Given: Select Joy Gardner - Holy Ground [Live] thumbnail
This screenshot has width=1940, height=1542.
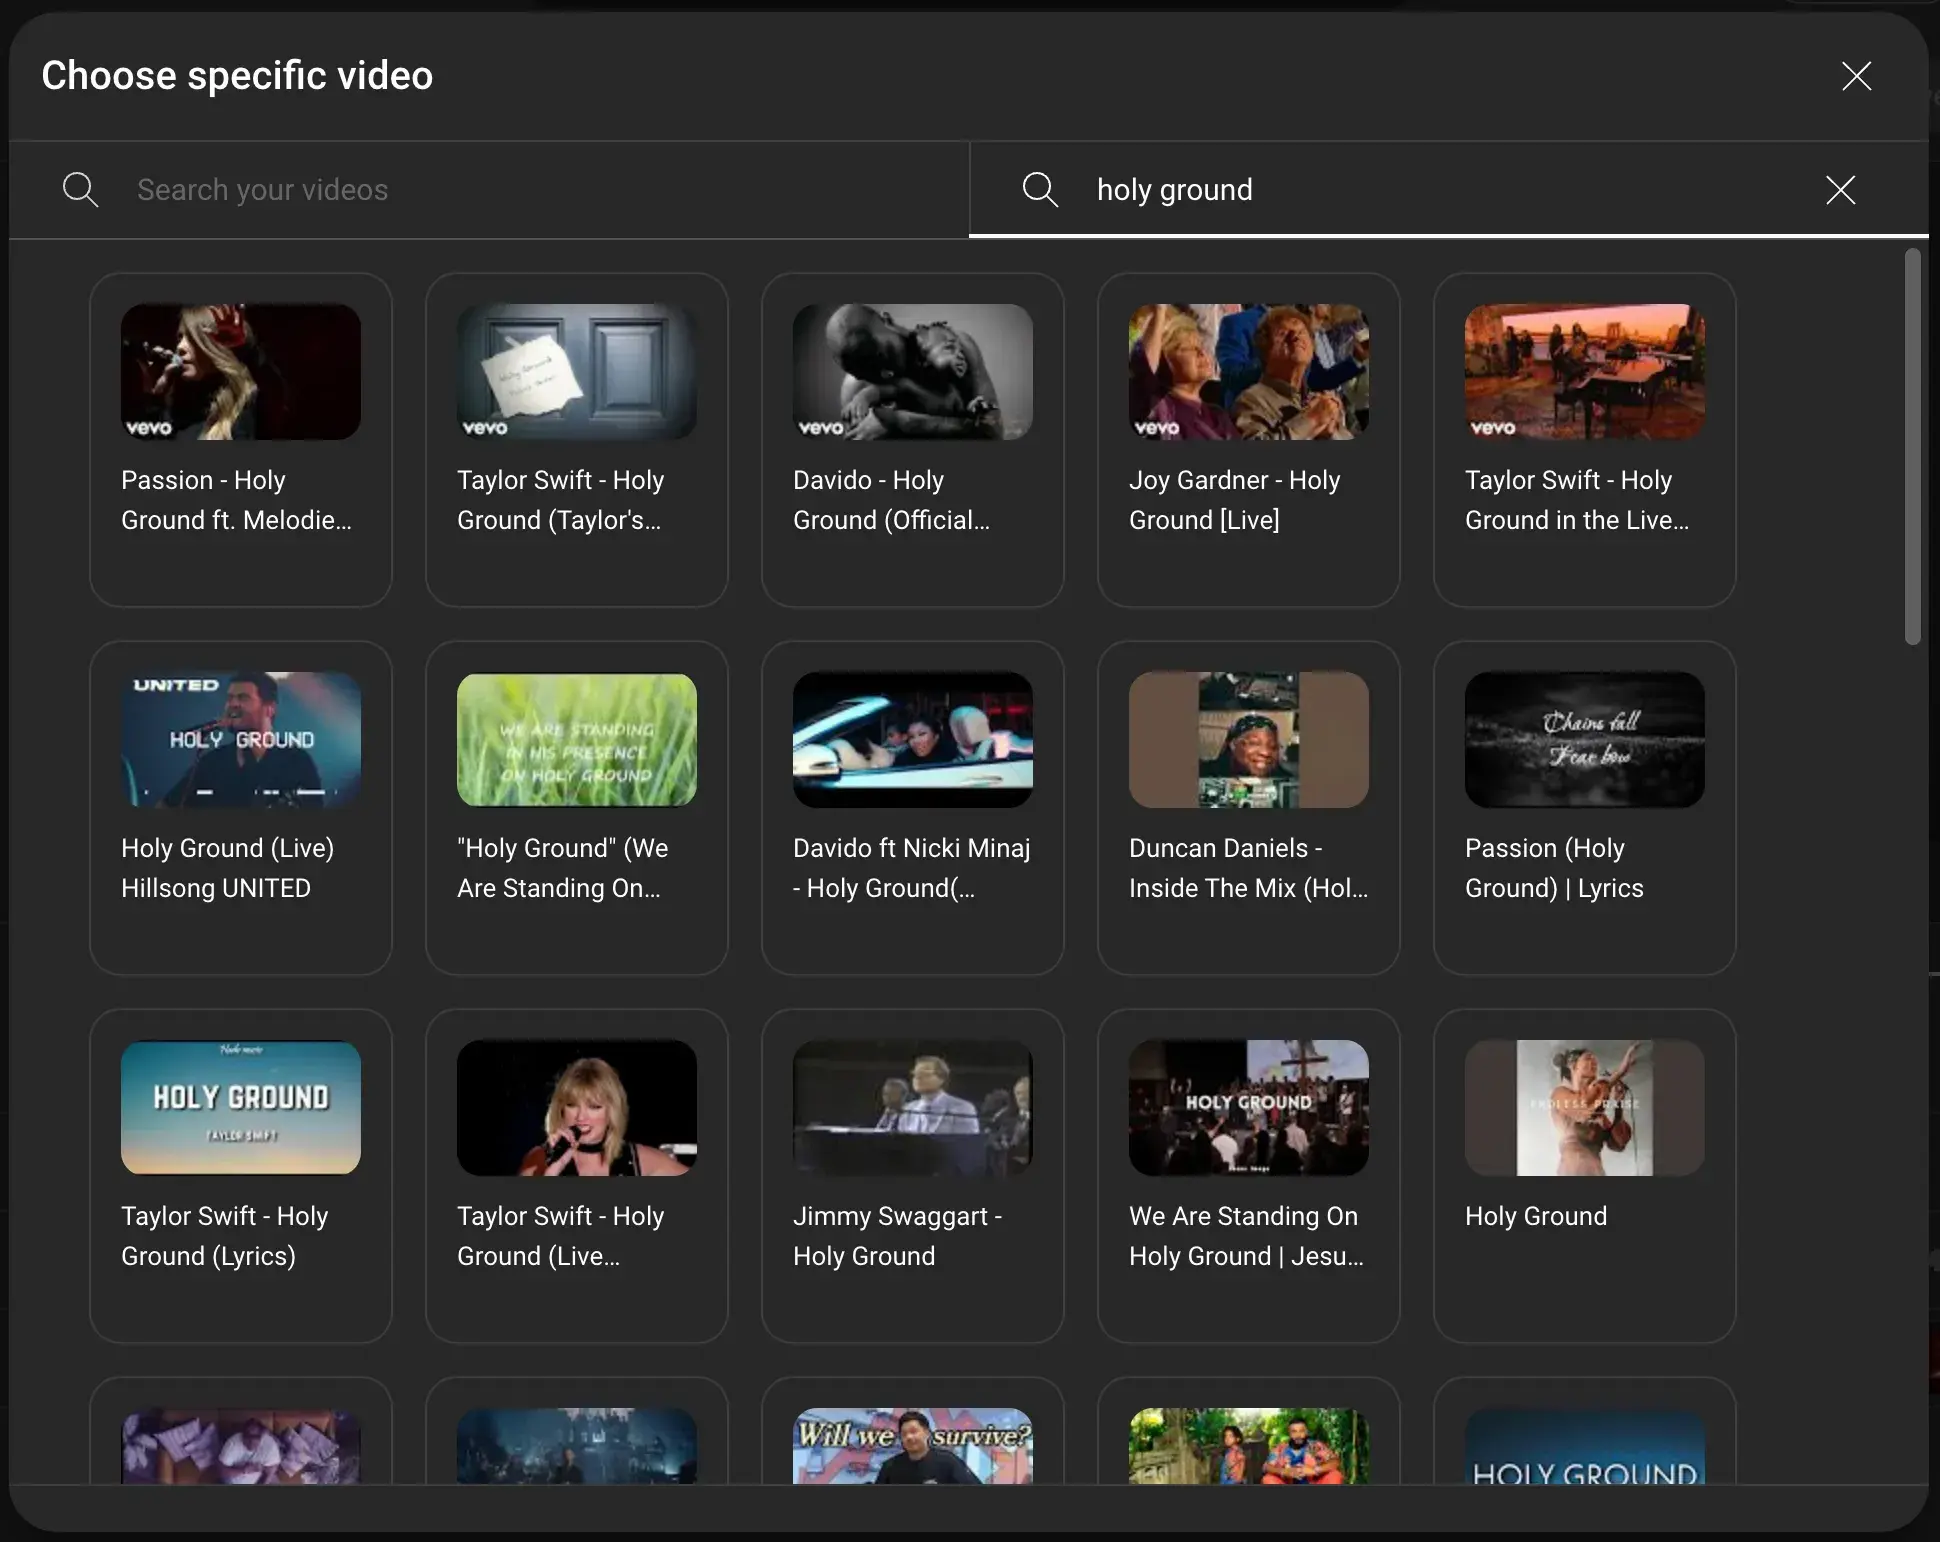Looking at the screenshot, I should tap(1249, 372).
